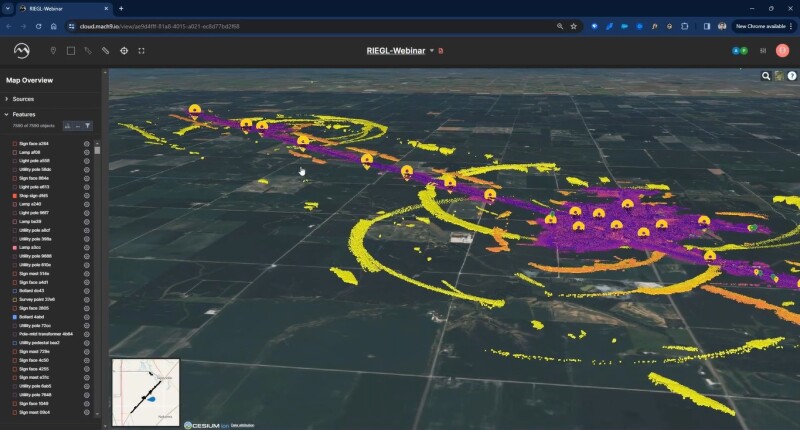Viewport: 800px width, 430px height.
Task: Collapse the Features section
Action: pos(7,114)
